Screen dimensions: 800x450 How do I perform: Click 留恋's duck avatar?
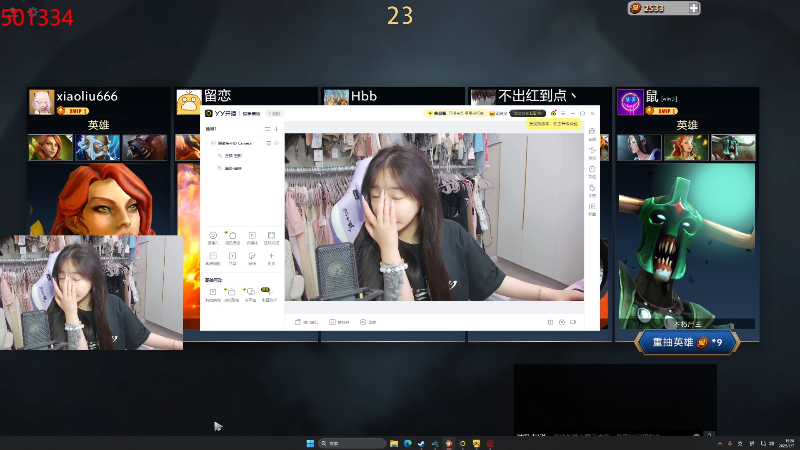click(x=189, y=102)
